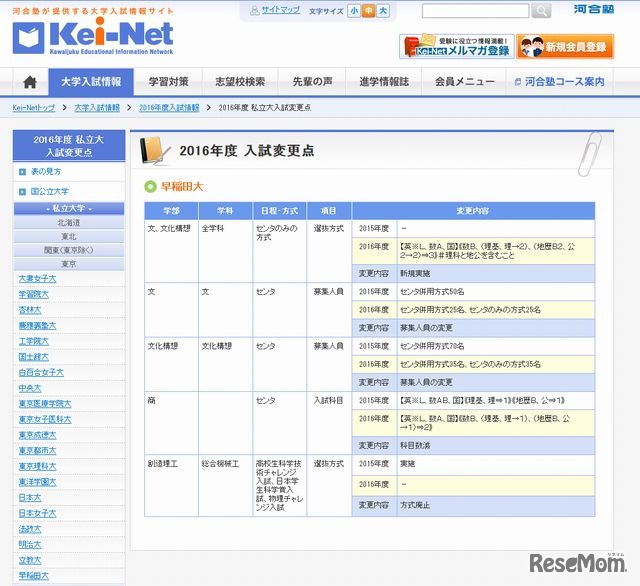Viewport: 640px width, 586px height.
Task: Open 工学院大 link
Action: 33,342
